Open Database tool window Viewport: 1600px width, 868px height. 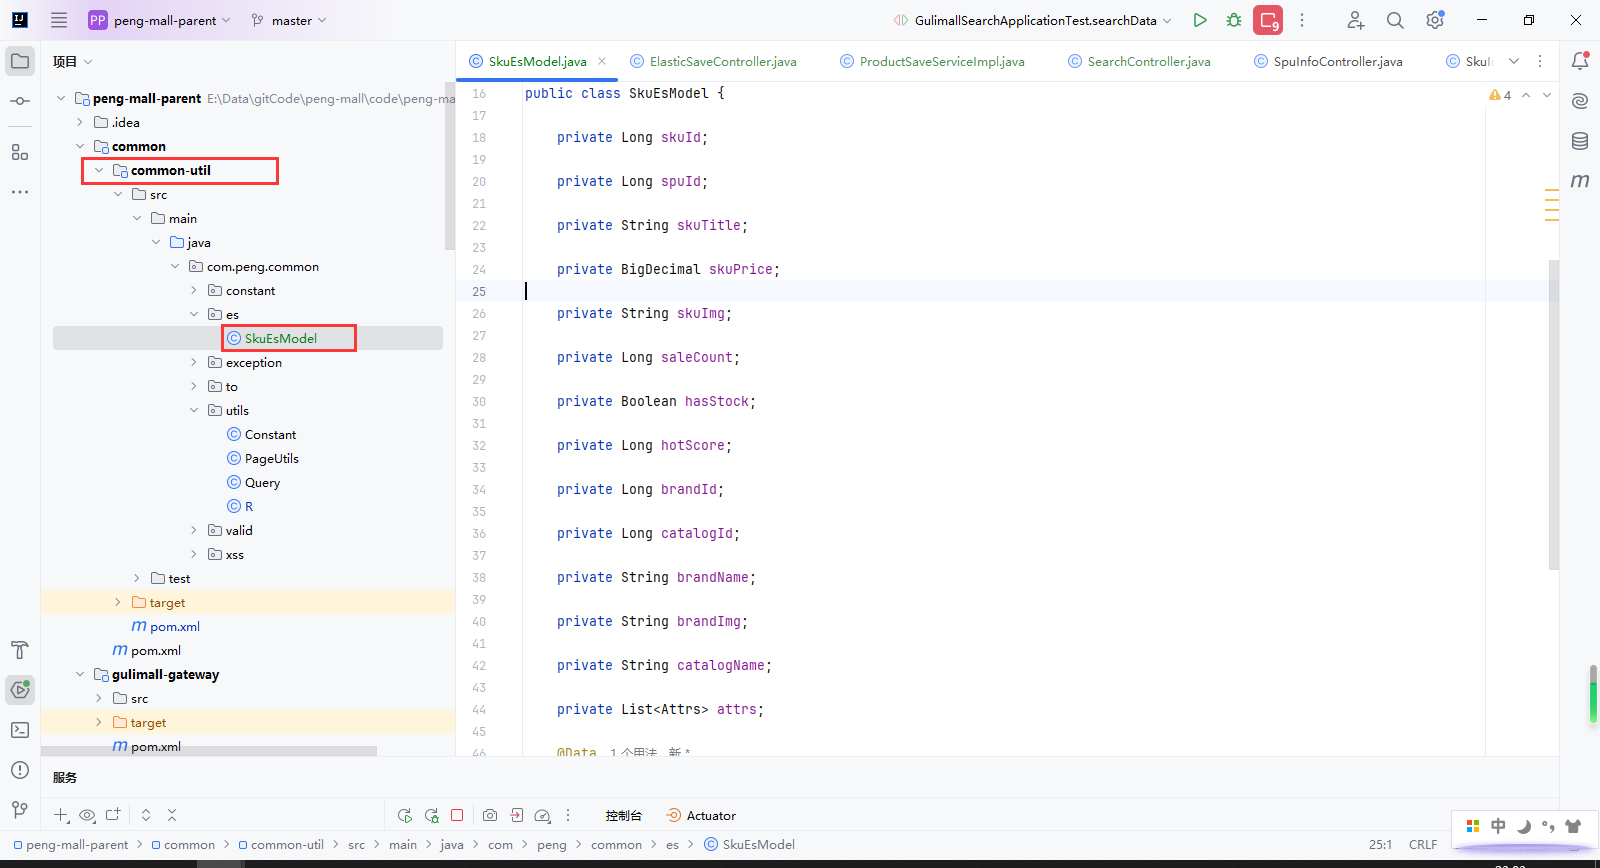point(1580,141)
